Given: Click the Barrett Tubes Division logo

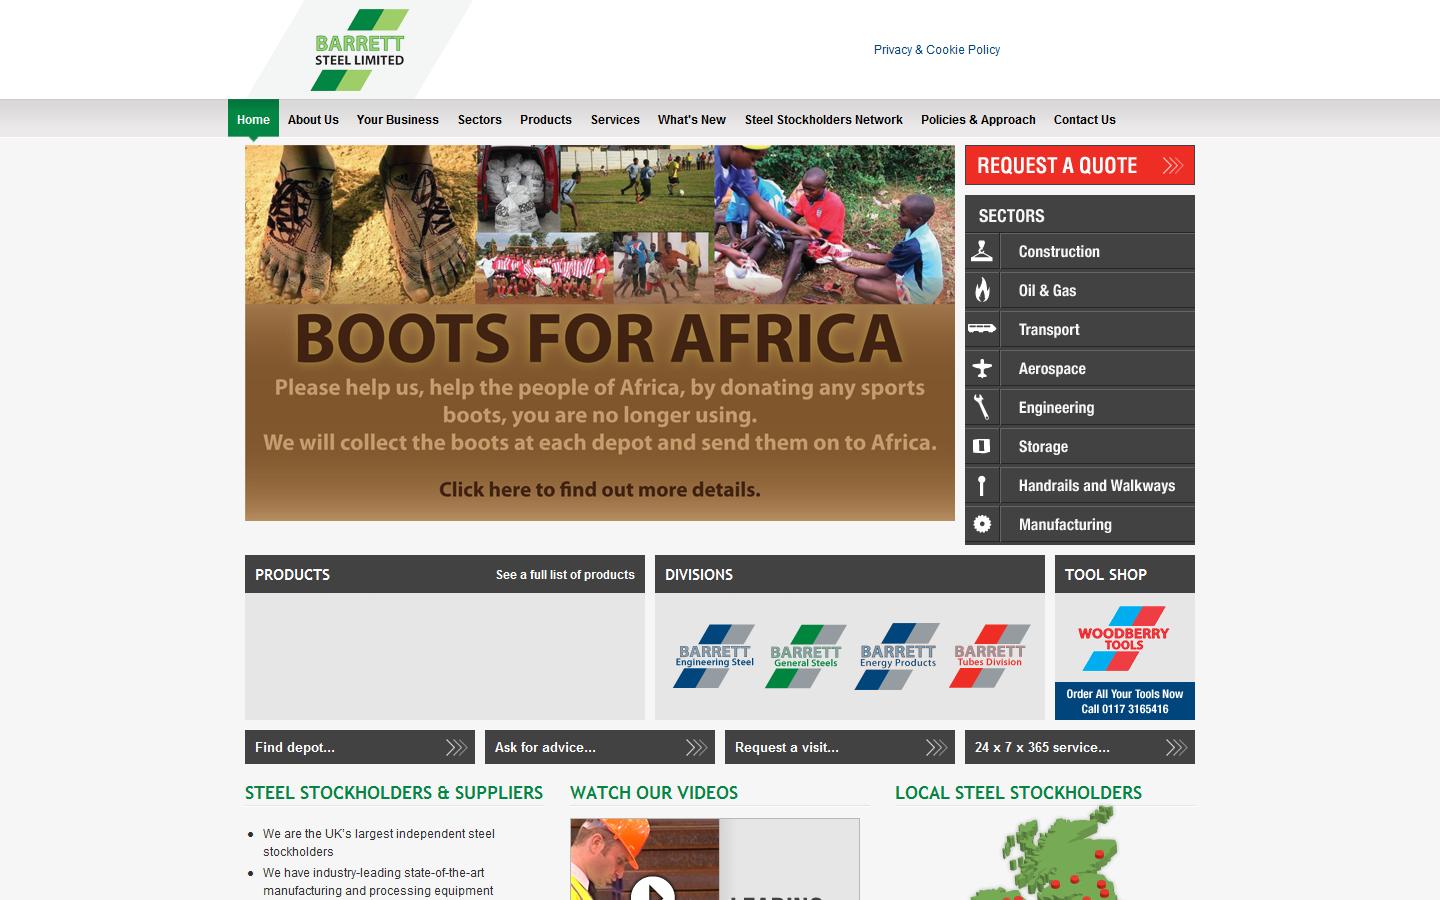Looking at the screenshot, I should click(990, 655).
